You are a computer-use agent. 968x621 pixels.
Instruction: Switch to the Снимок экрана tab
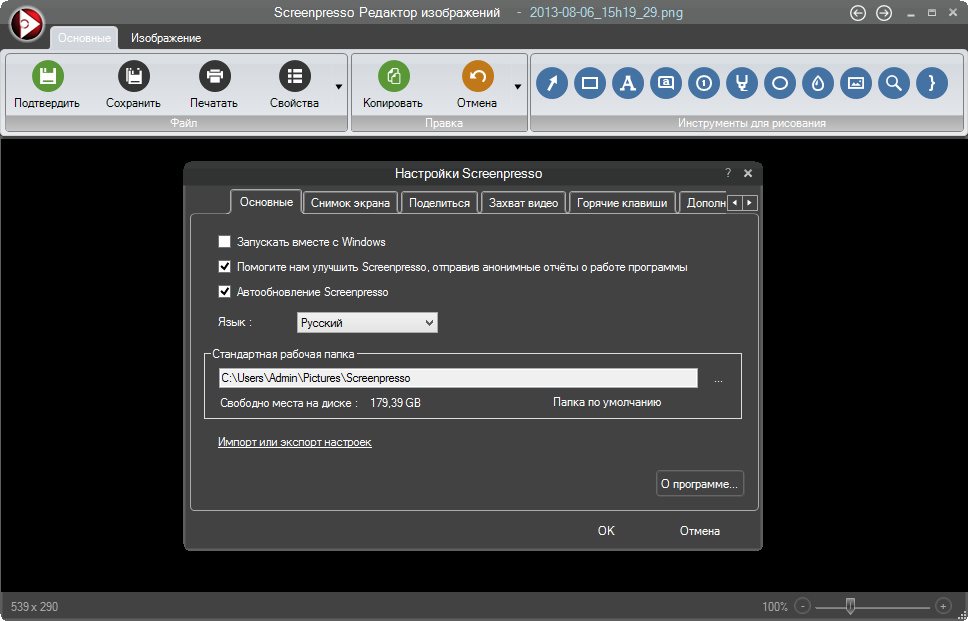point(350,203)
